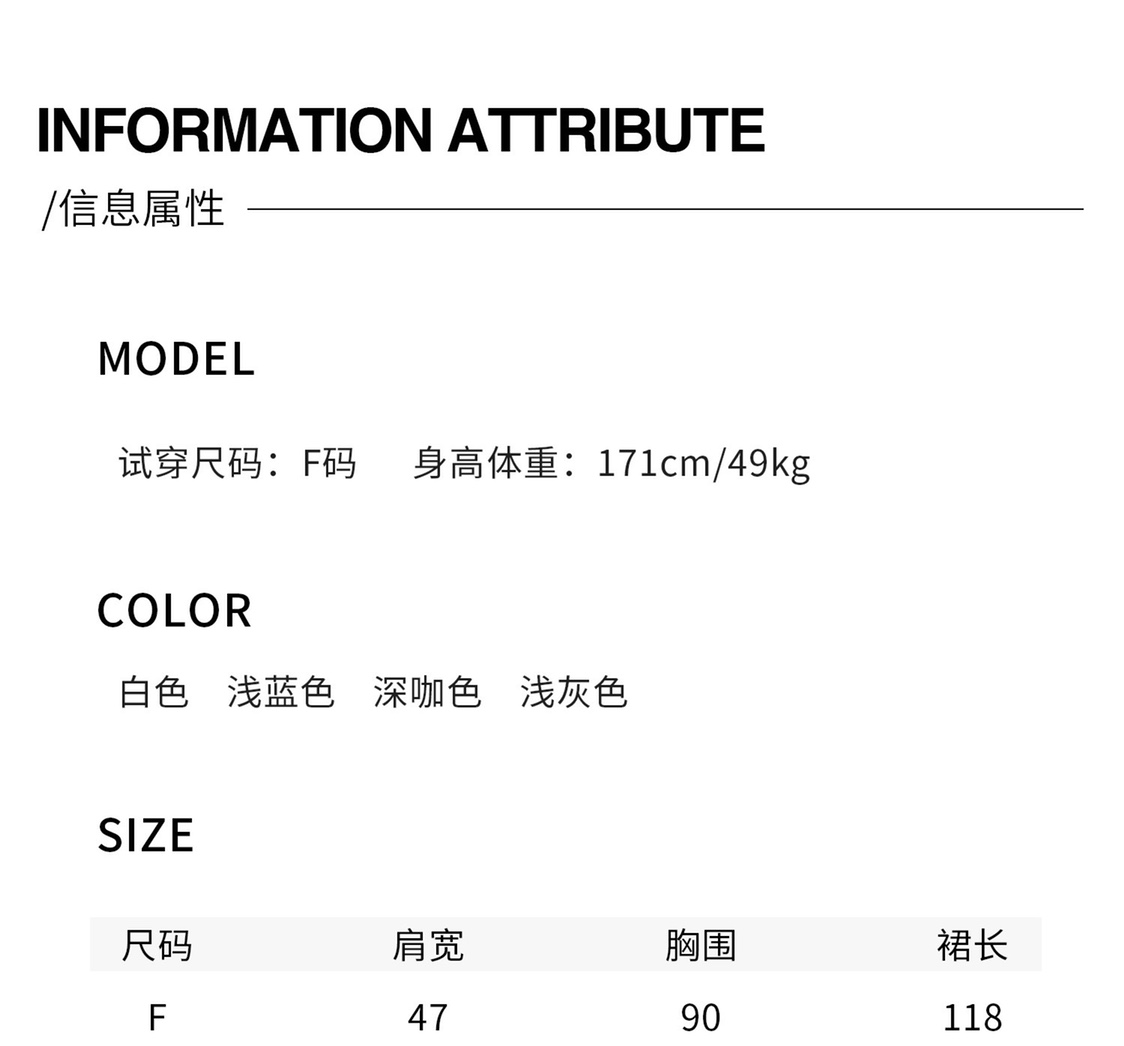The image size is (1124, 1046).
Task: Click the 裙长 column header
Action: click(x=972, y=945)
